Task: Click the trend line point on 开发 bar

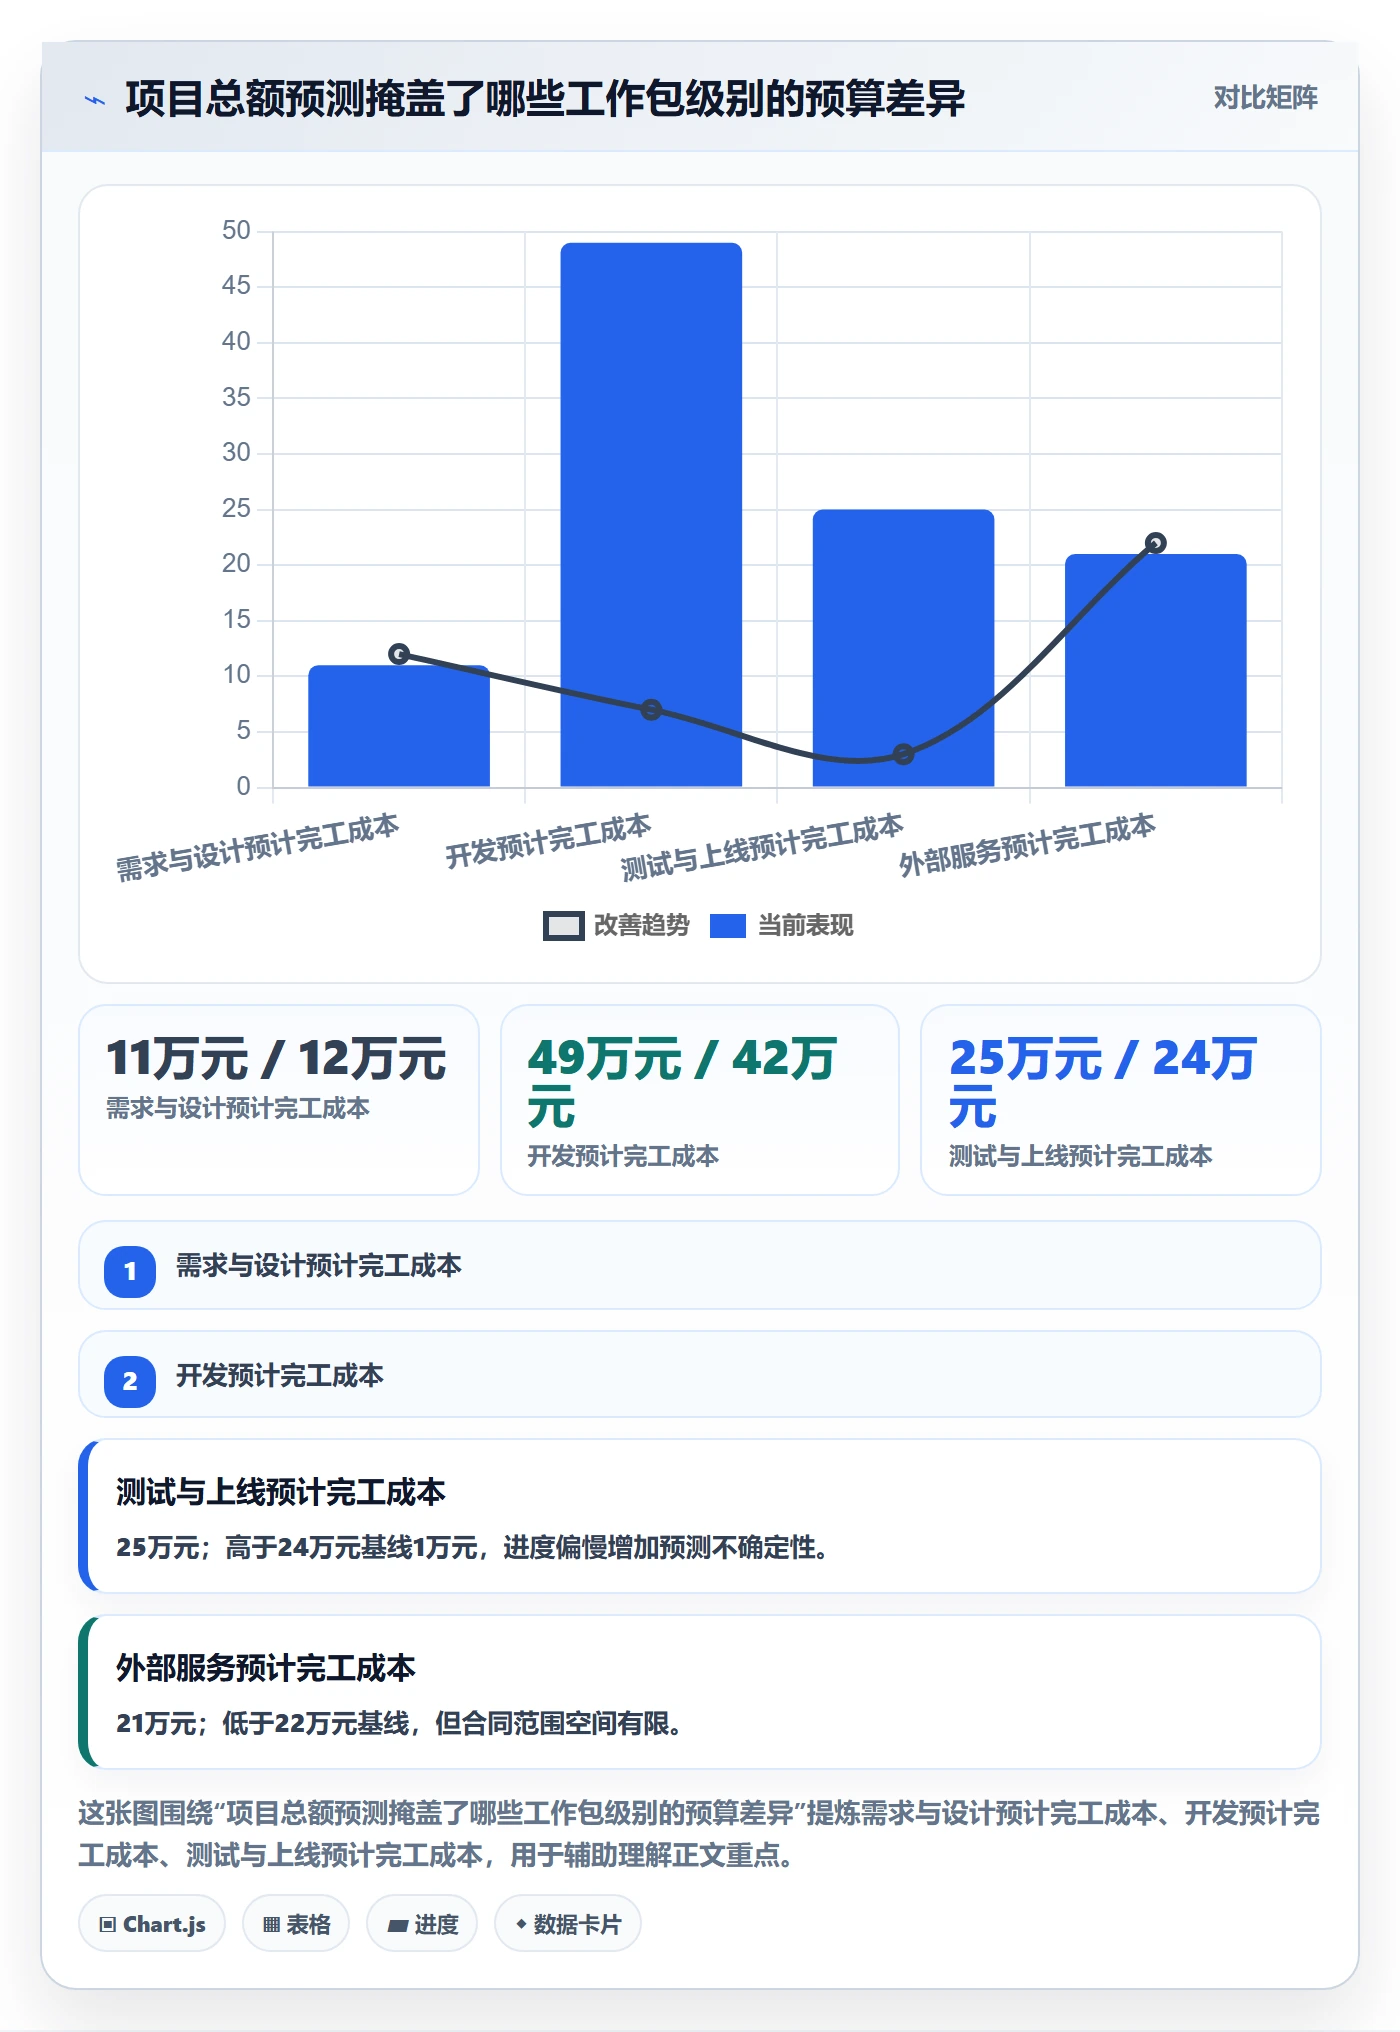Action: 651,710
